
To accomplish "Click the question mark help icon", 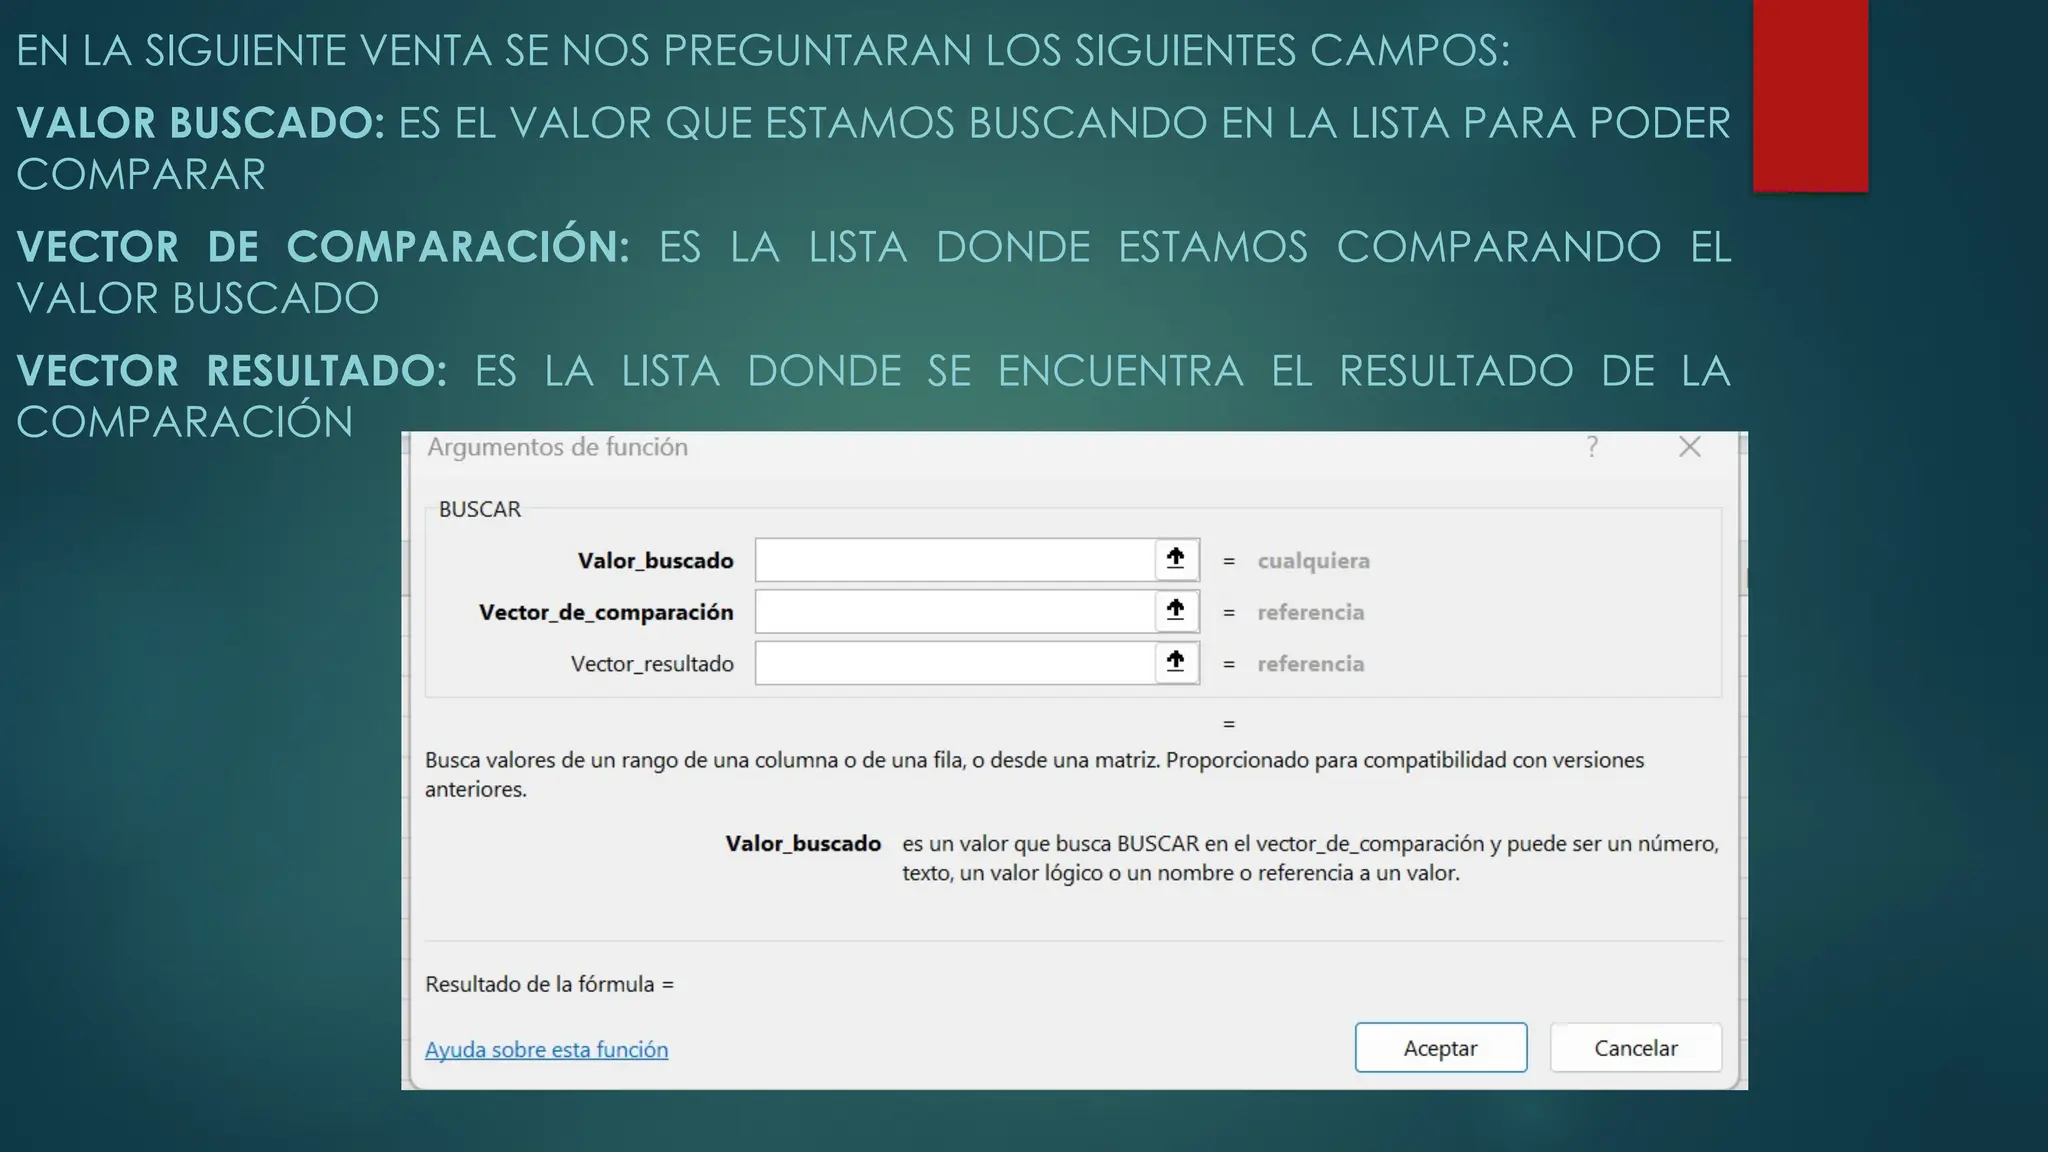I will (1592, 447).
